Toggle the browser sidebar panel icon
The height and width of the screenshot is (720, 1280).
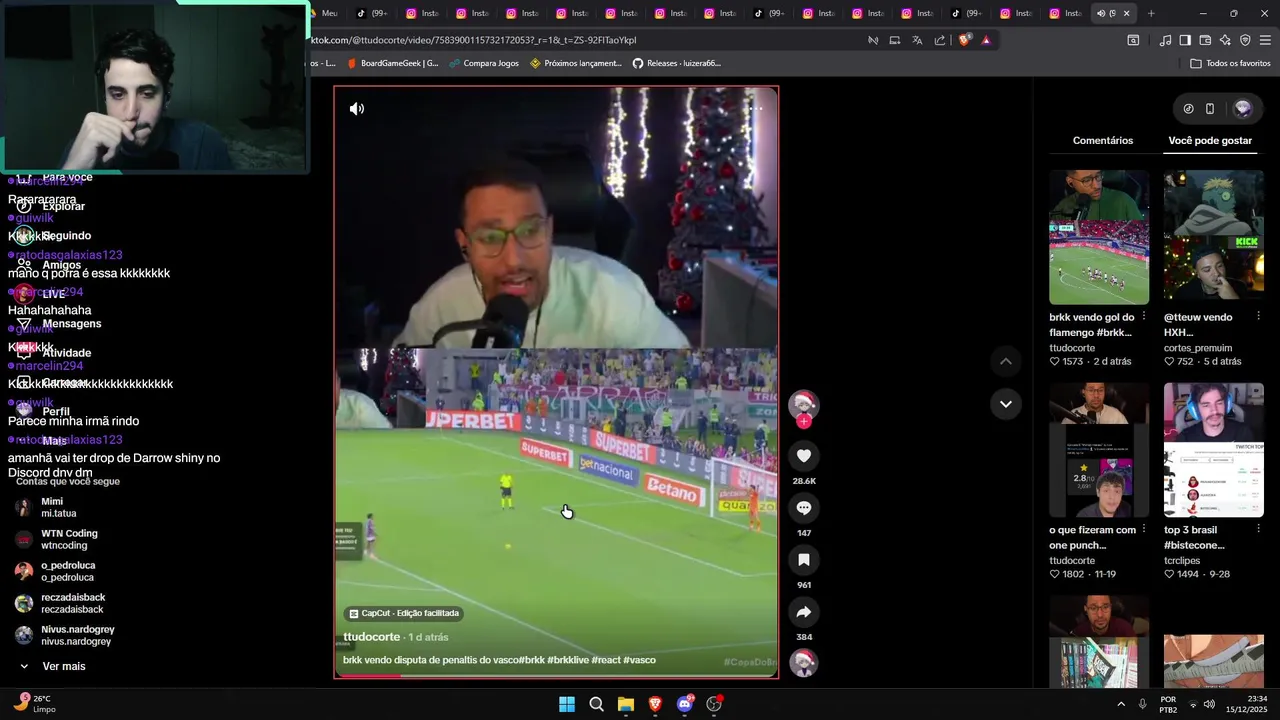click(x=1185, y=40)
